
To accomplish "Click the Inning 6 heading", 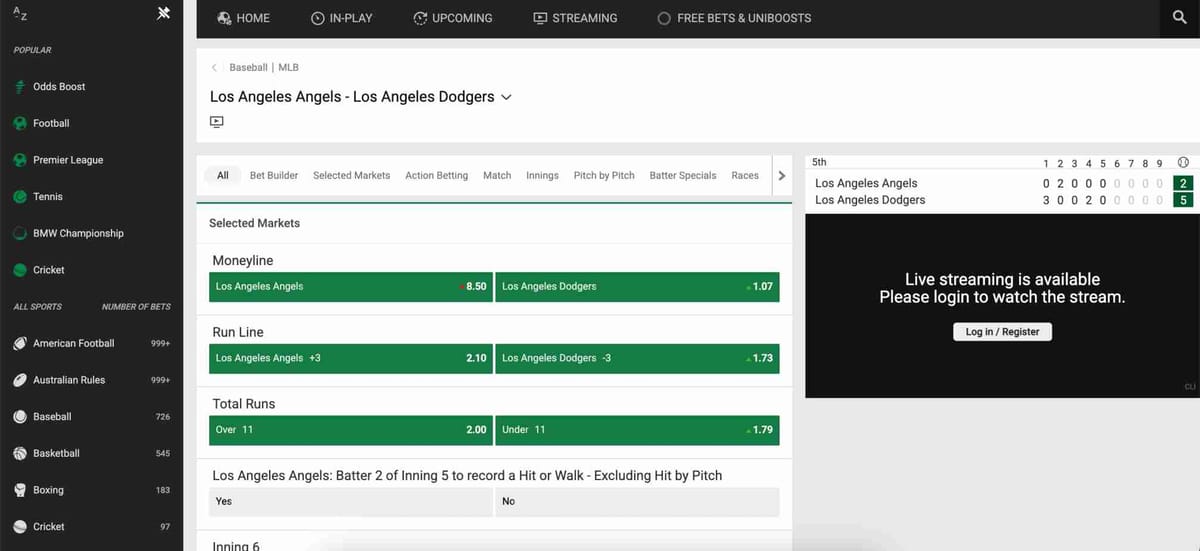I will coord(236,546).
